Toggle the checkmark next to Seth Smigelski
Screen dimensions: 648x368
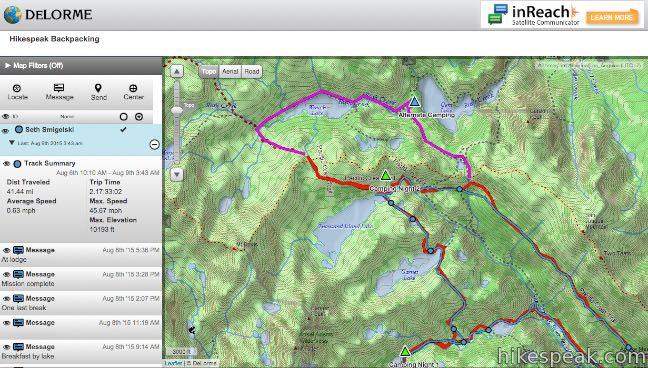pos(123,129)
